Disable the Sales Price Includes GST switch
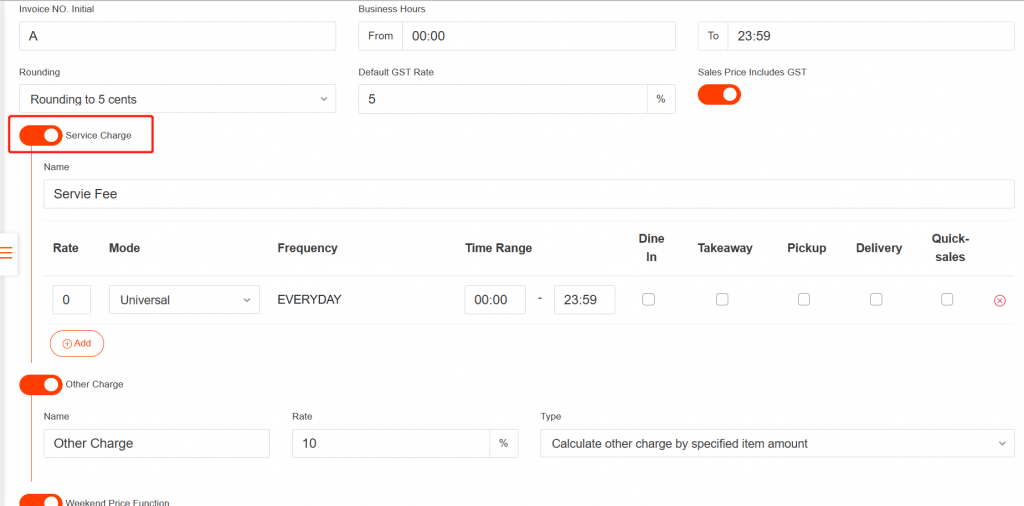This screenshot has height=506, width=1024. pyautogui.click(x=719, y=94)
